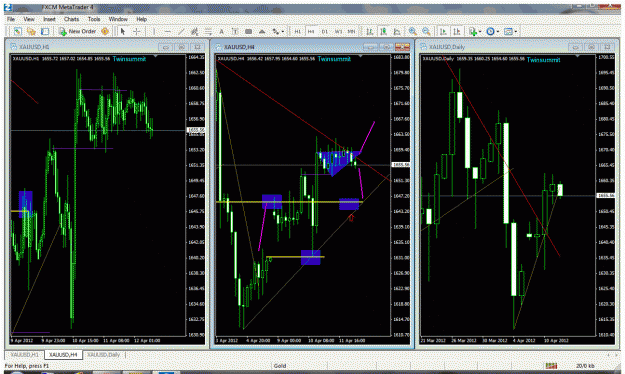
Task: Expand the Periods dropdown arrow
Action: pos(498,31)
